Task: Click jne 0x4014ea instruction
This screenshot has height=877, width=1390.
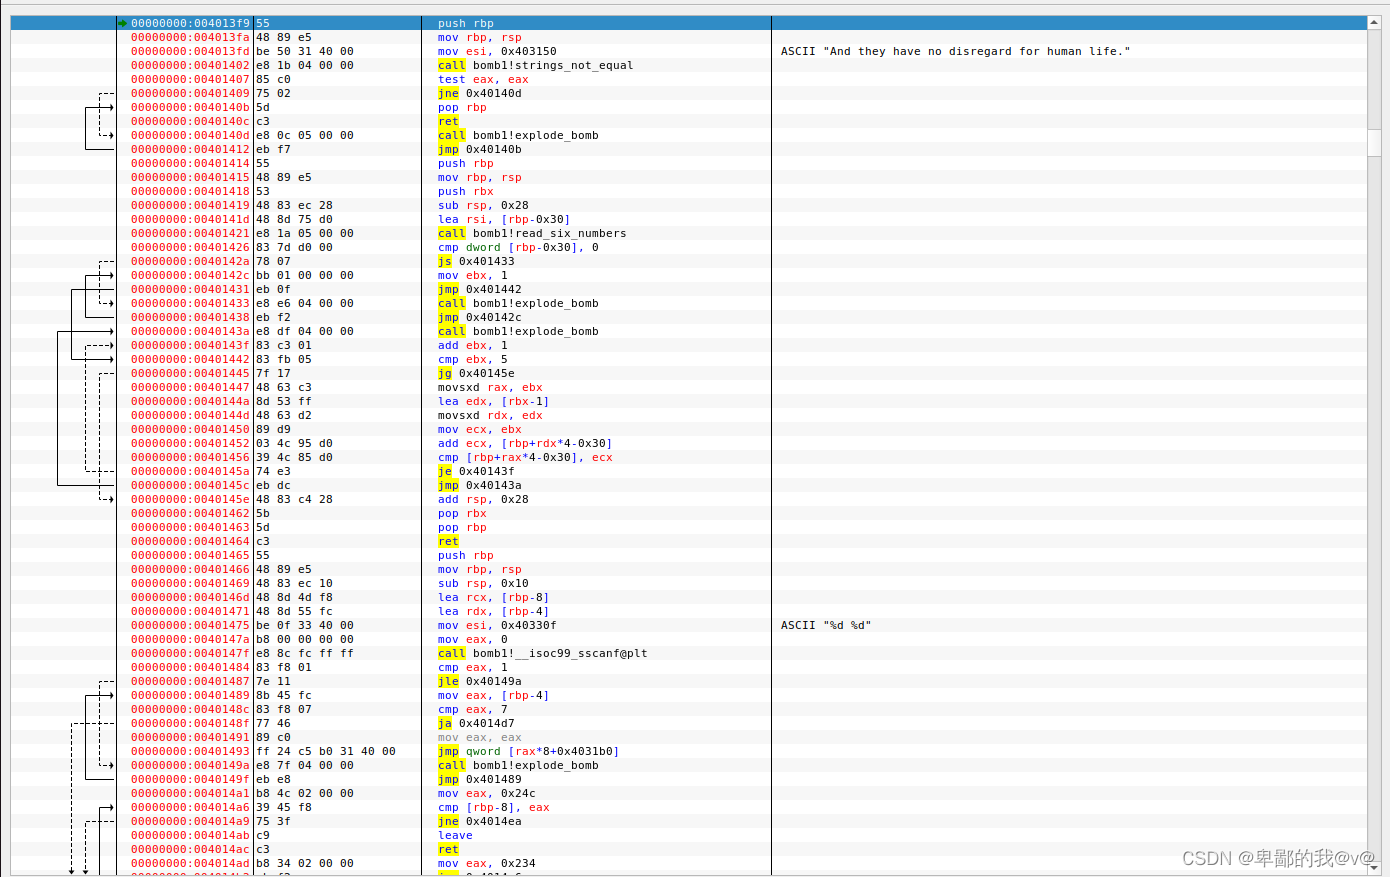Action: tap(479, 821)
